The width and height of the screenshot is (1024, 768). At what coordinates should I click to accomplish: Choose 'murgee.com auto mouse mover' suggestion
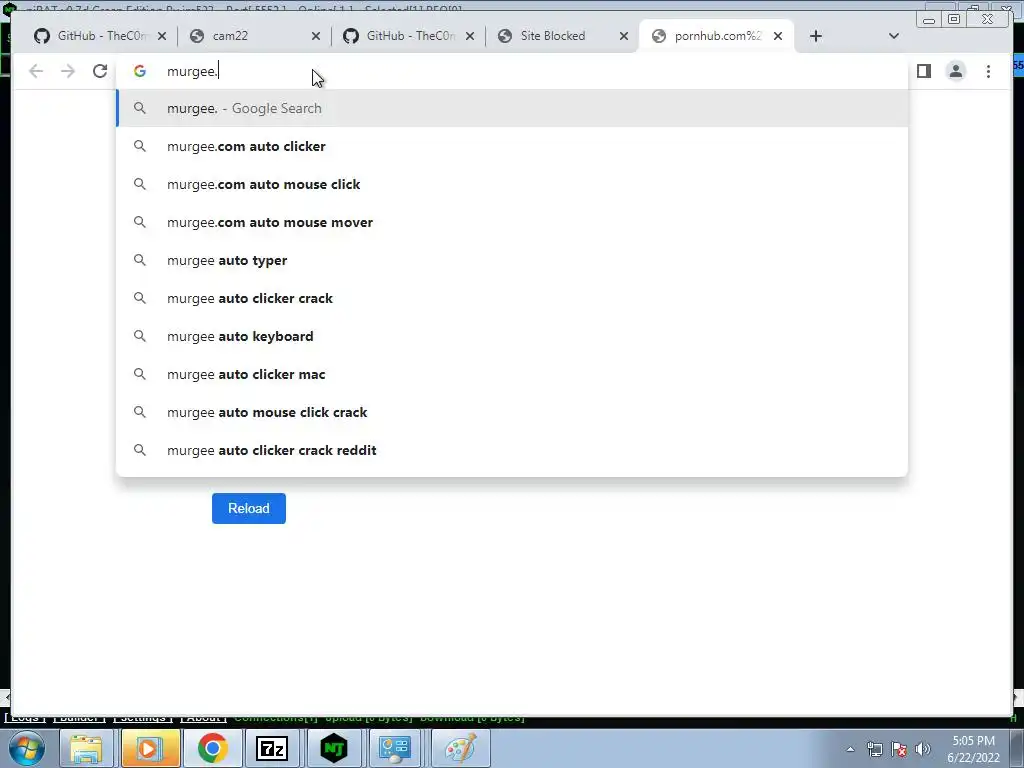pyautogui.click(x=512, y=222)
